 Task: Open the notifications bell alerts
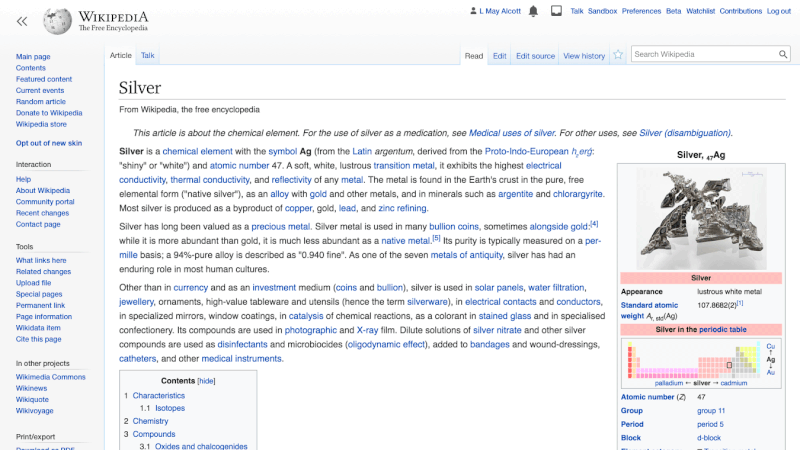click(x=533, y=11)
